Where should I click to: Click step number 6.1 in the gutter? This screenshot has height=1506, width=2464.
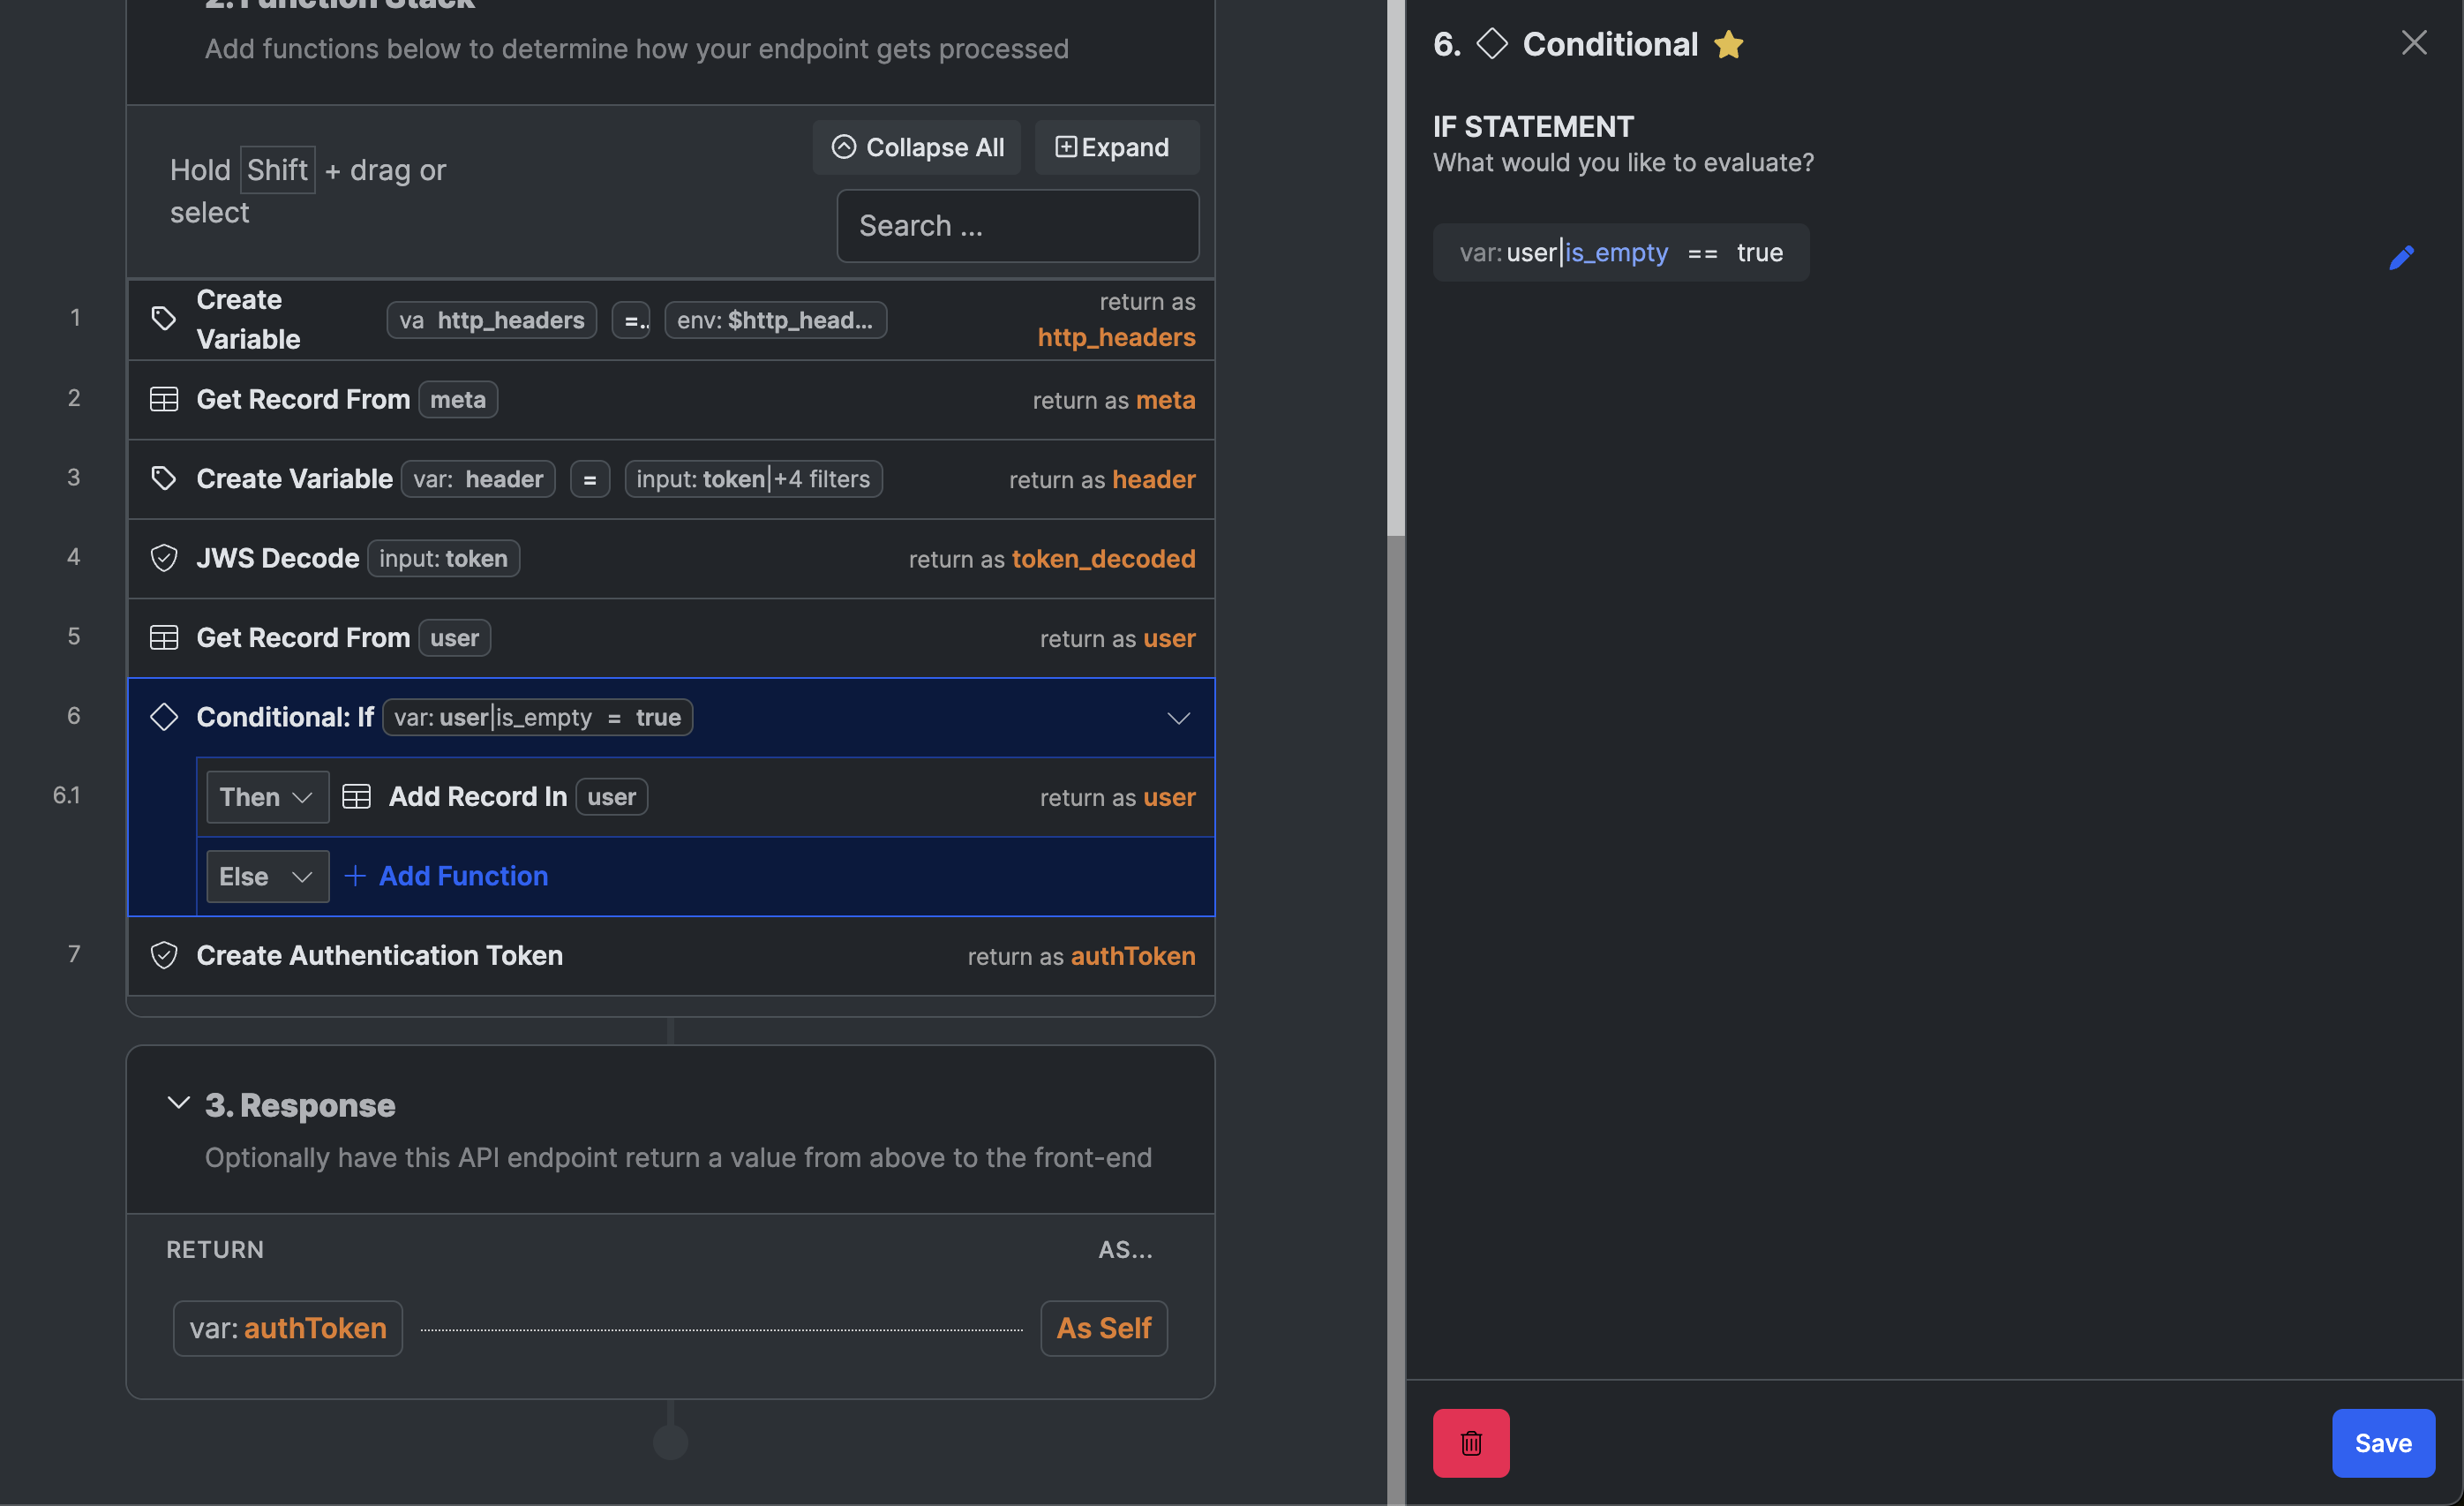[66, 795]
